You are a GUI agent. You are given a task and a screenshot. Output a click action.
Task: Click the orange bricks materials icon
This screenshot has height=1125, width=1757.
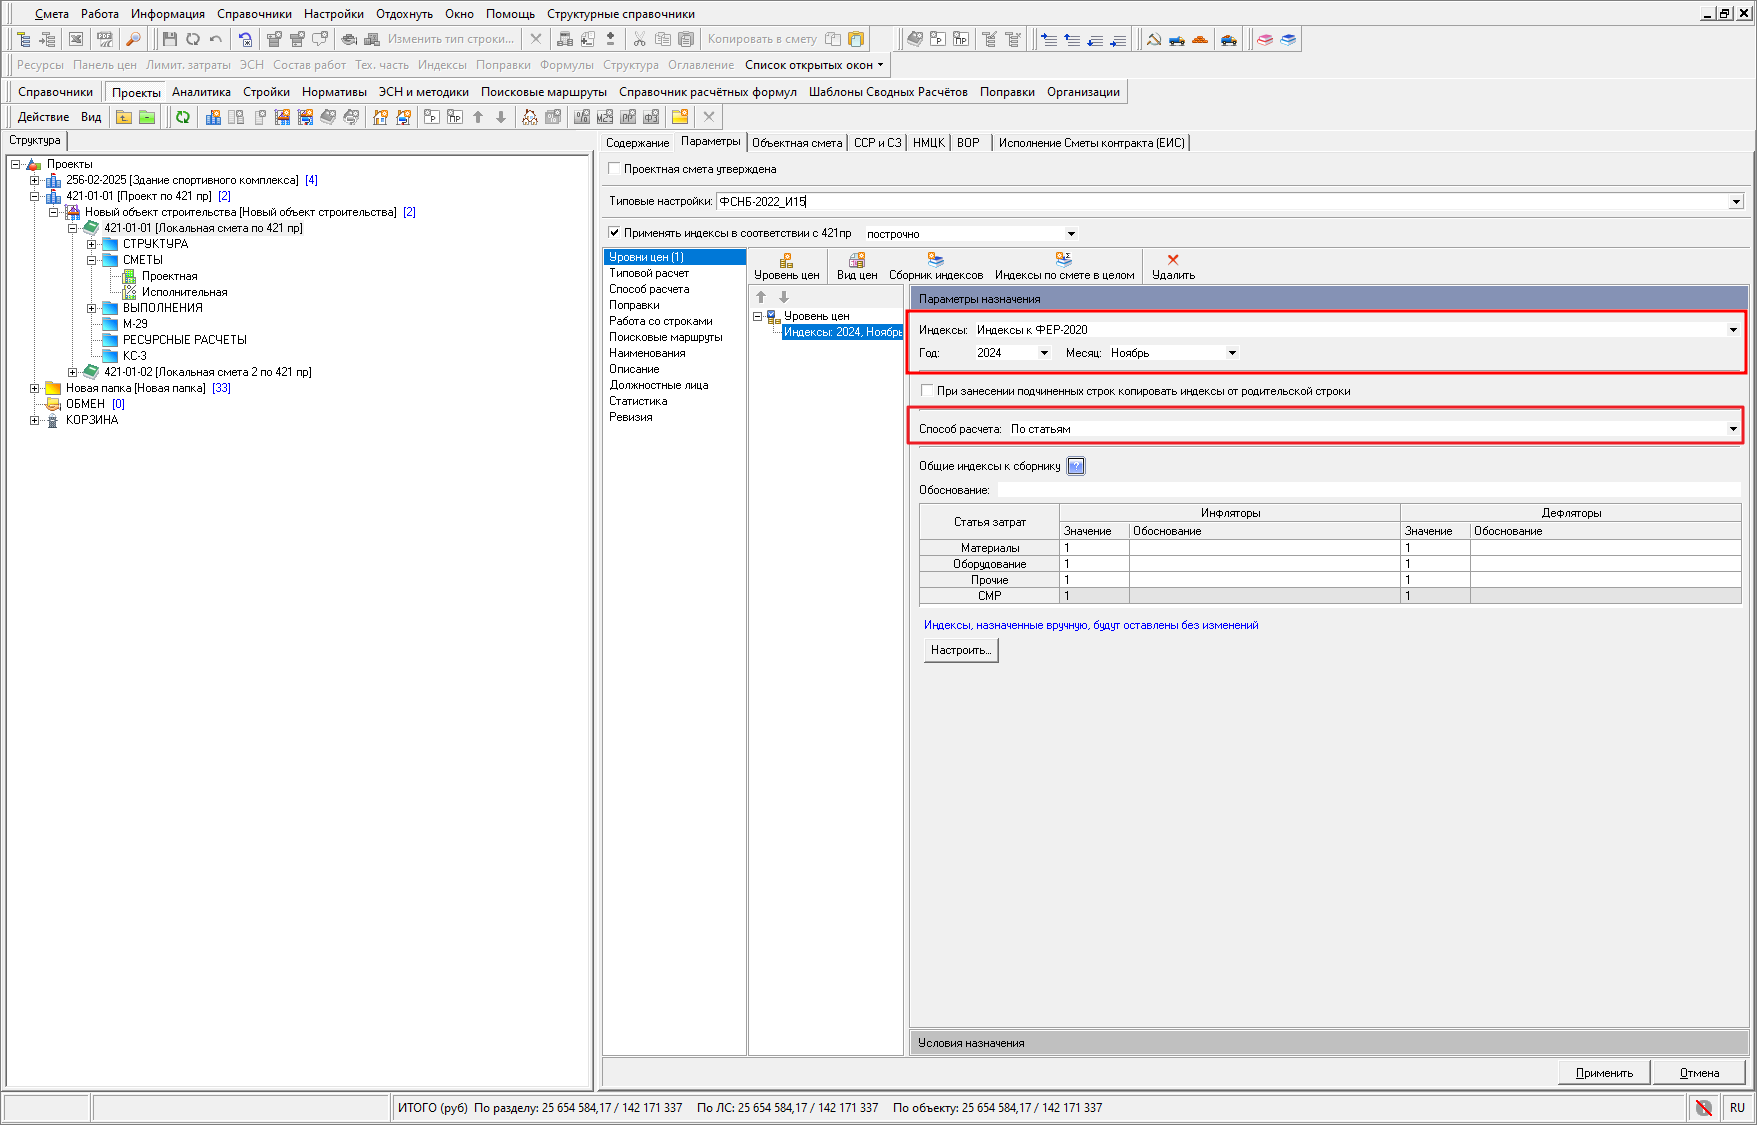pyautogui.click(x=1200, y=39)
